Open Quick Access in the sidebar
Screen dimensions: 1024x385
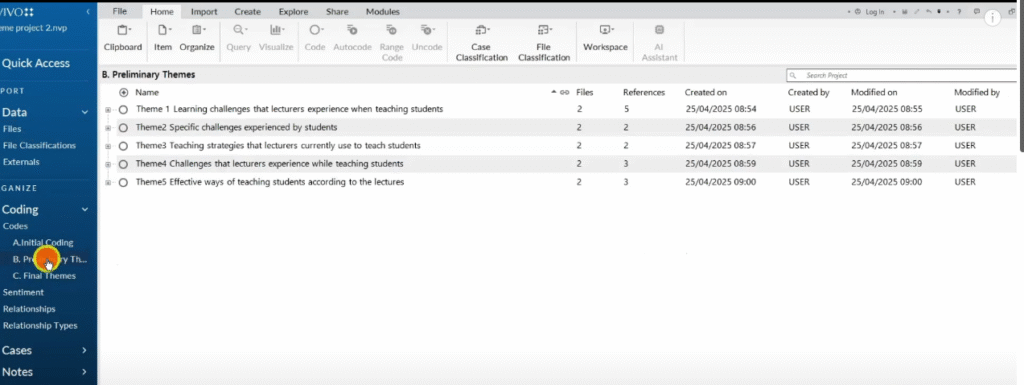click(x=36, y=63)
